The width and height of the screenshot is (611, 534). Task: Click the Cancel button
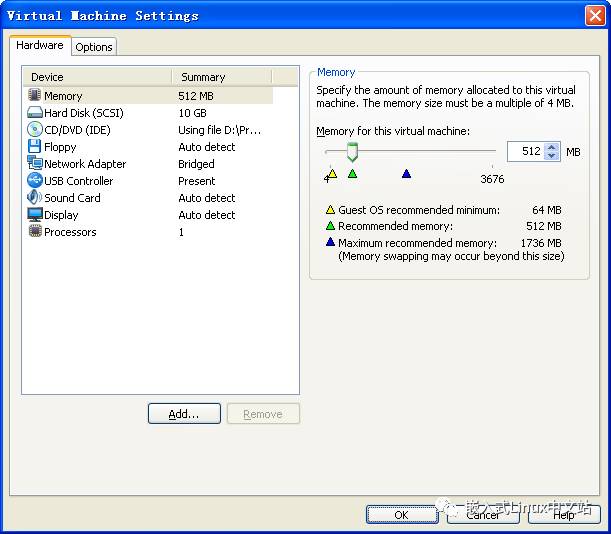[483, 515]
